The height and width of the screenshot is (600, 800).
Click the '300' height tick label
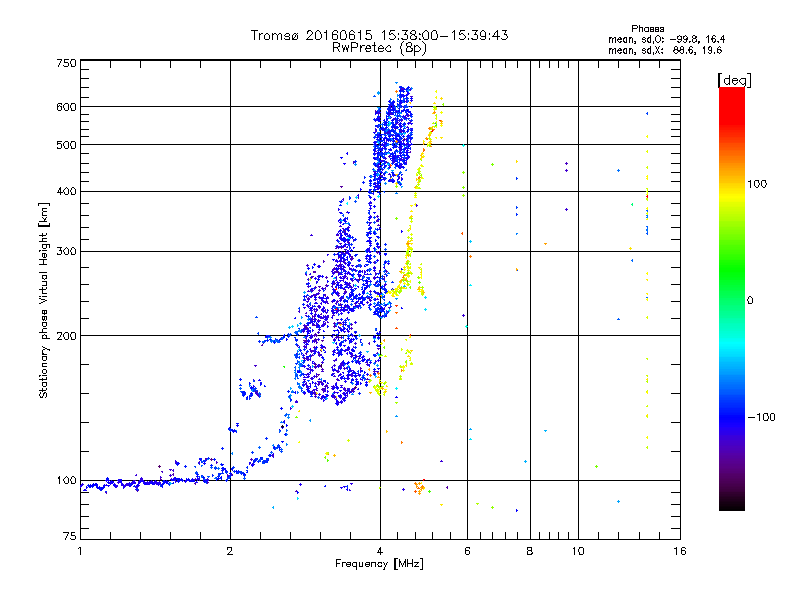tap(66, 251)
